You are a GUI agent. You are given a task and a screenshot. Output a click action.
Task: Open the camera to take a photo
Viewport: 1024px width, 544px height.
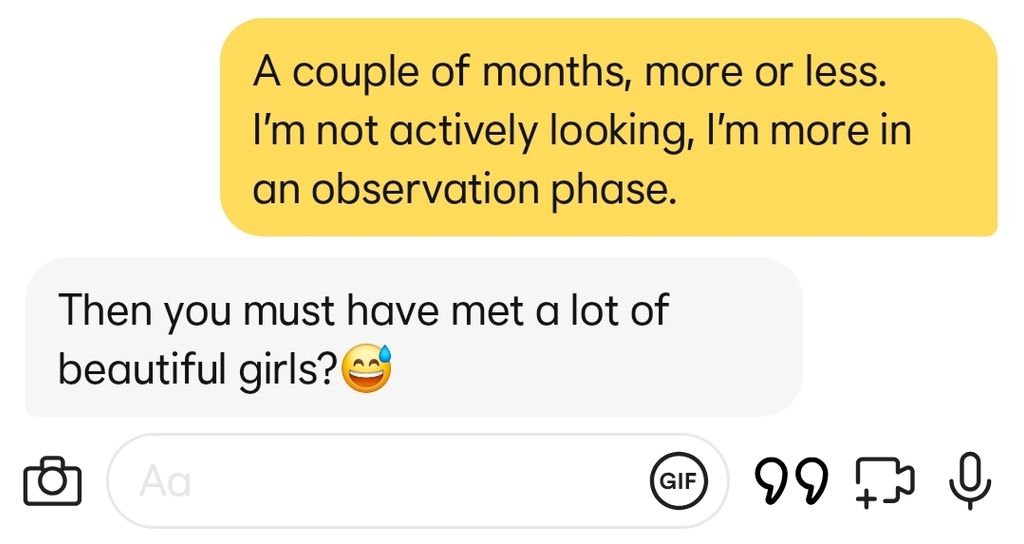point(51,481)
